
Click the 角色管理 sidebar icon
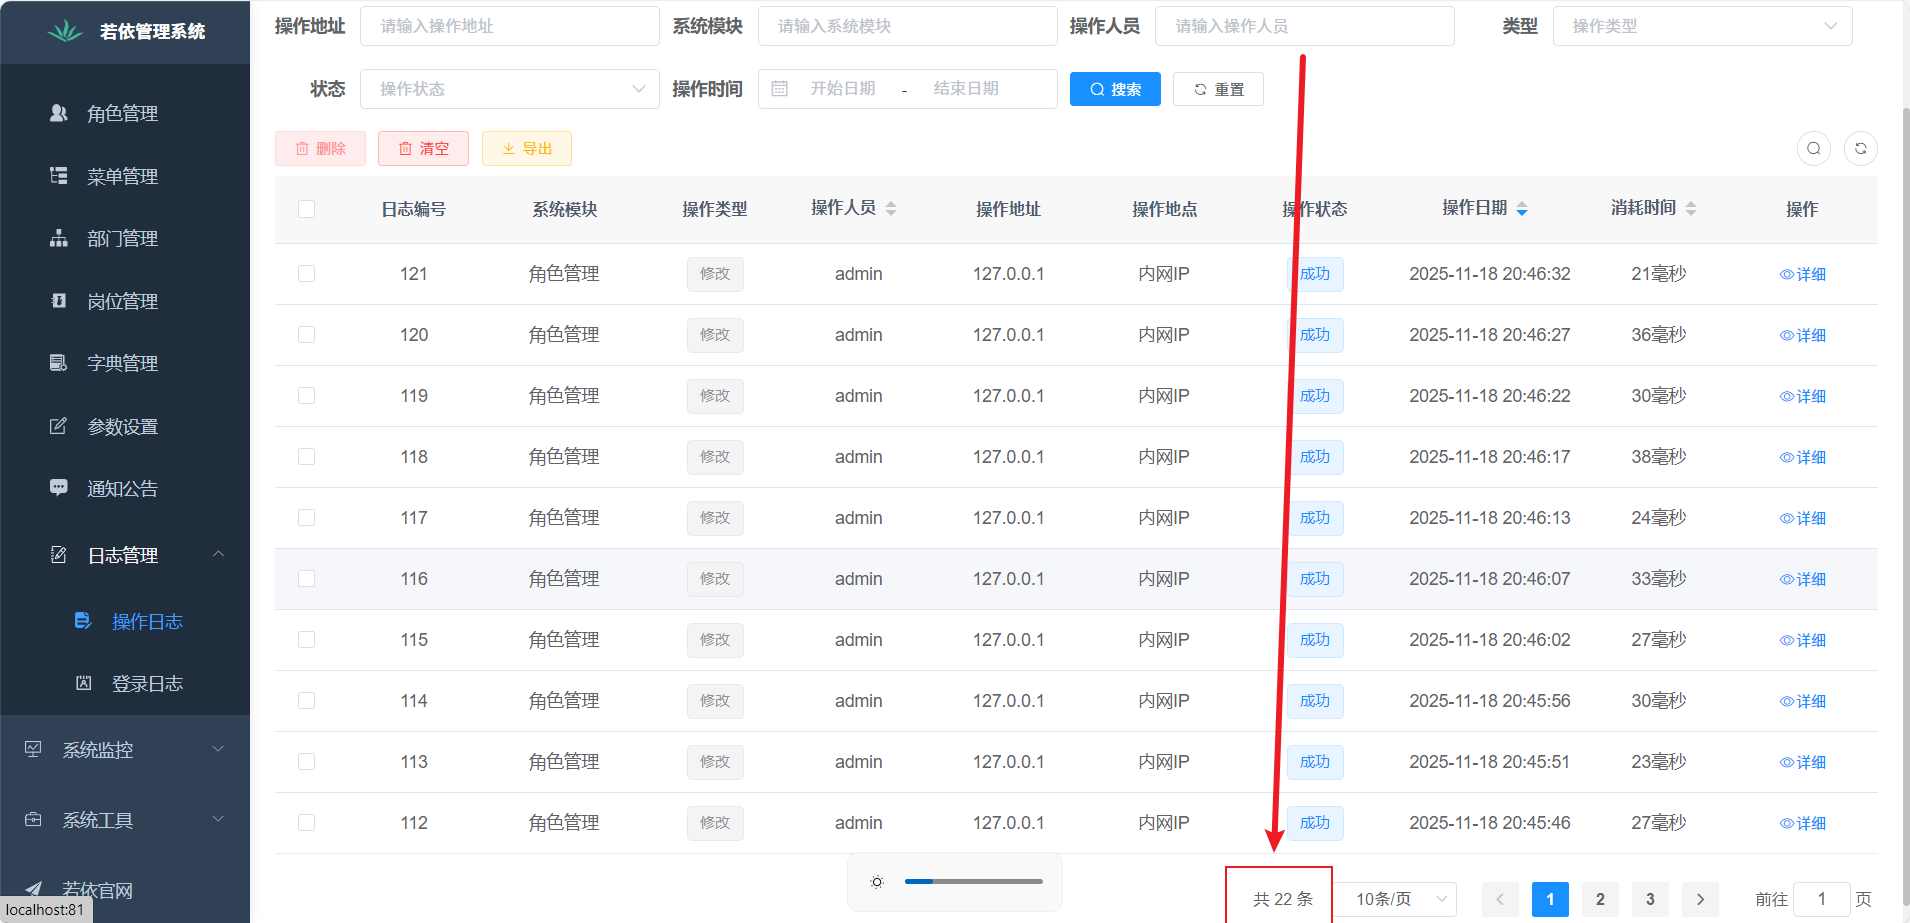pyautogui.click(x=59, y=113)
